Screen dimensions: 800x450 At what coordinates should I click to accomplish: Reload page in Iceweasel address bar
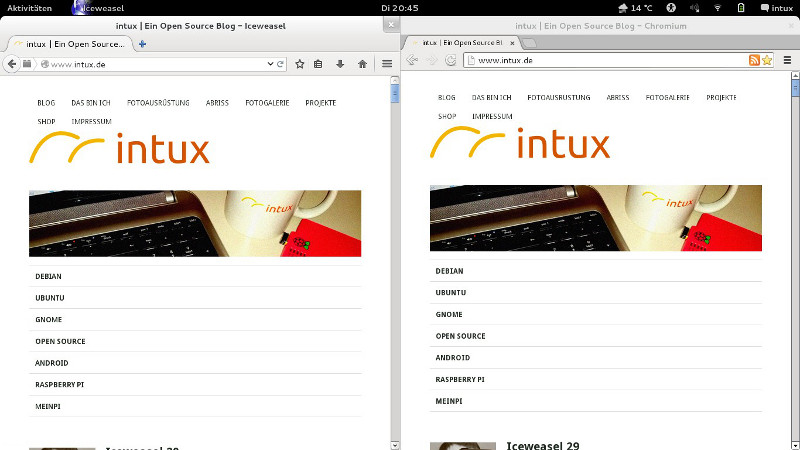(x=280, y=64)
